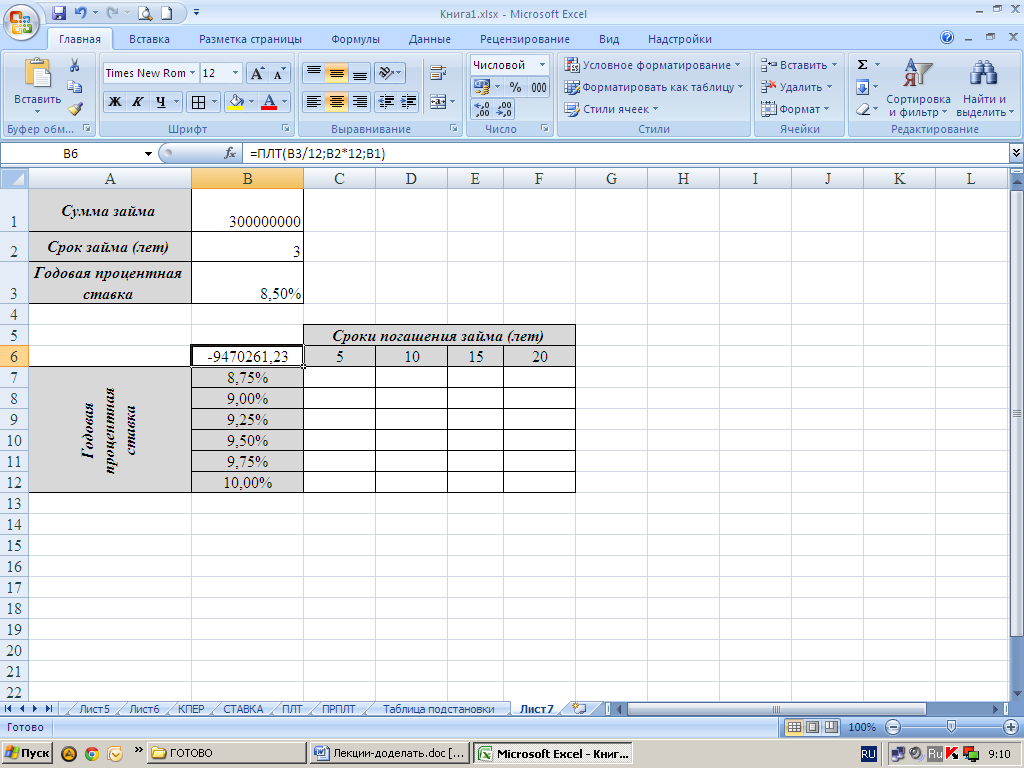The image size is (1024, 768).
Task: Click the insert function fx button
Action: [230, 153]
